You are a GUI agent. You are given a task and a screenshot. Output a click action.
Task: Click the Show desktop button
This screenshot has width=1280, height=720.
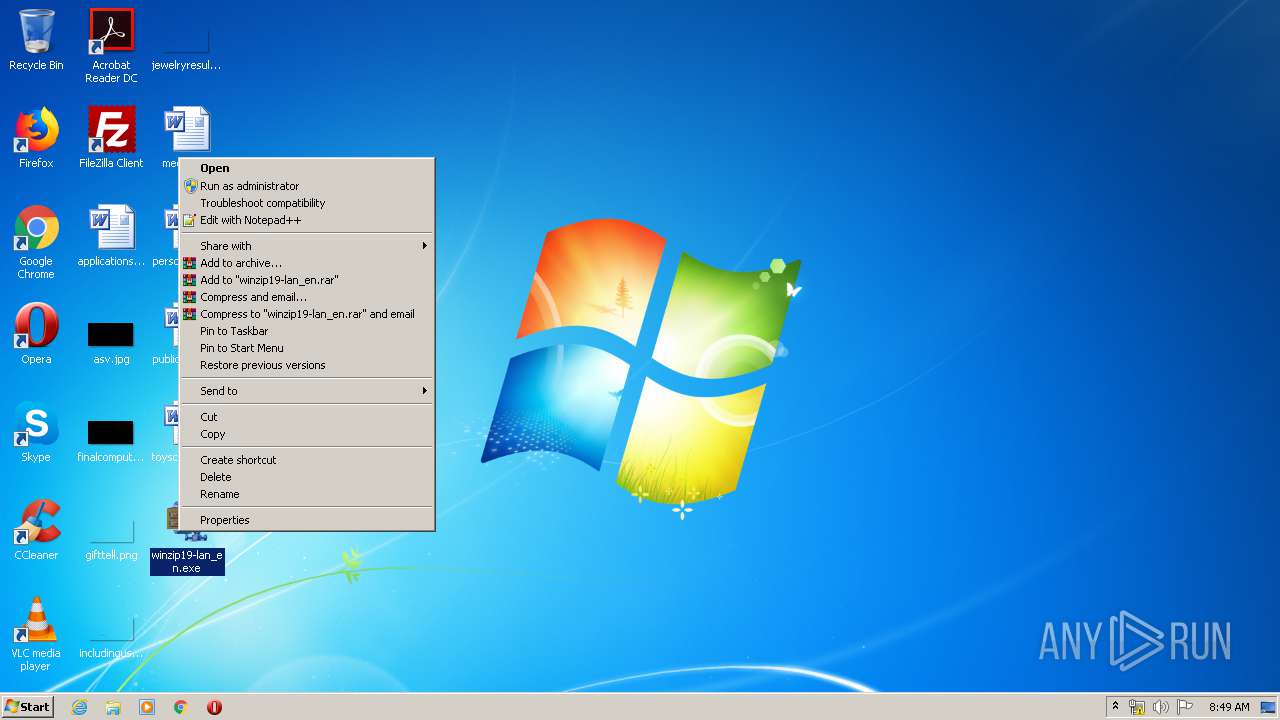[1269, 707]
